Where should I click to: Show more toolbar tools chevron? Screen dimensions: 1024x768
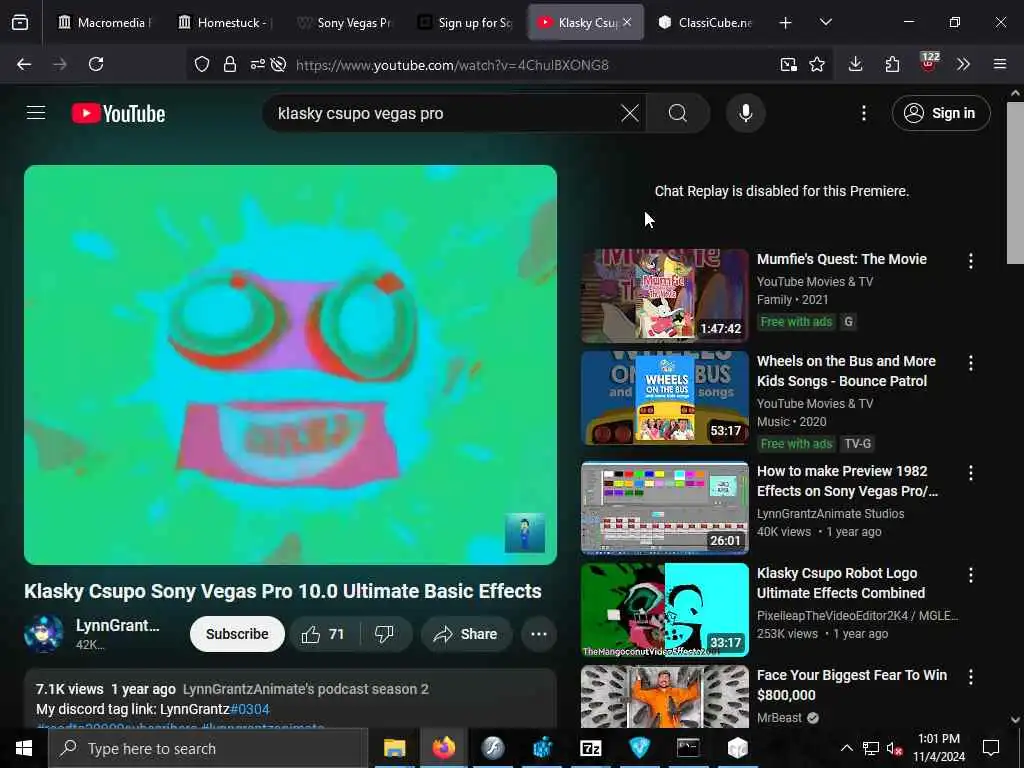pos(963,64)
